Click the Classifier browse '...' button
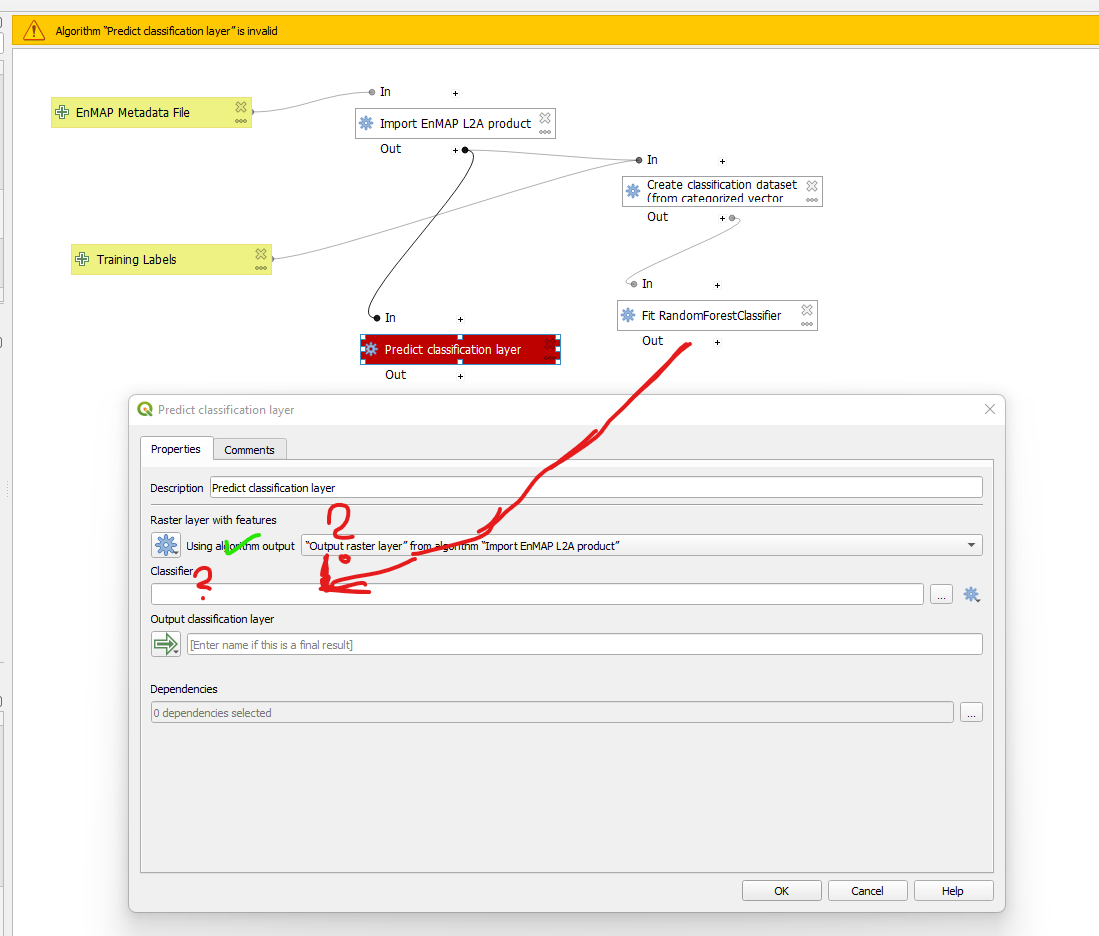 [x=941, y=594]
